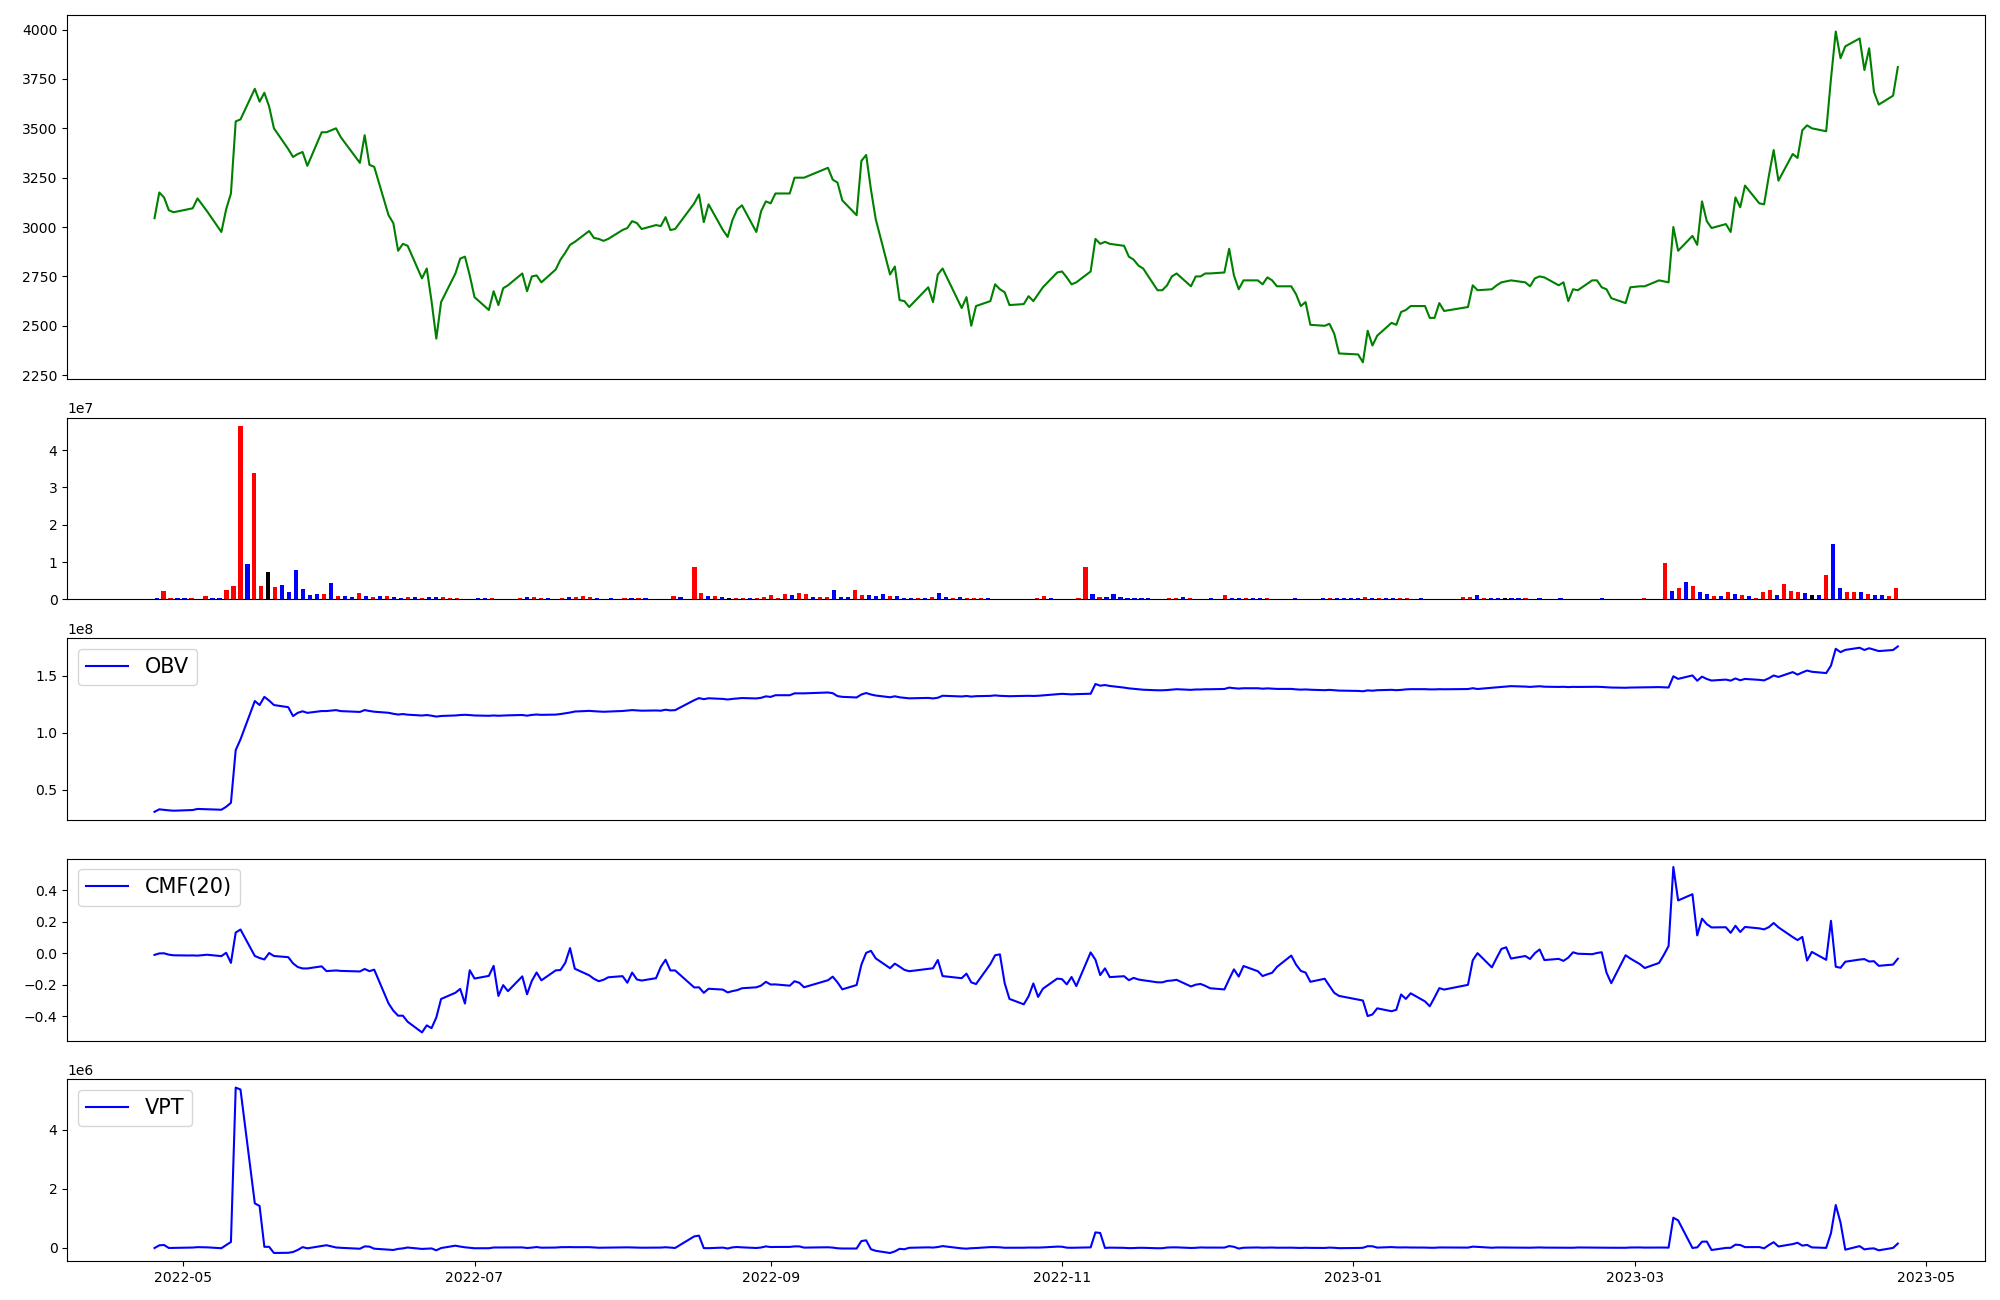
Task: Click the −0.2 tick on CMF axis
Action: coord(41,985)
